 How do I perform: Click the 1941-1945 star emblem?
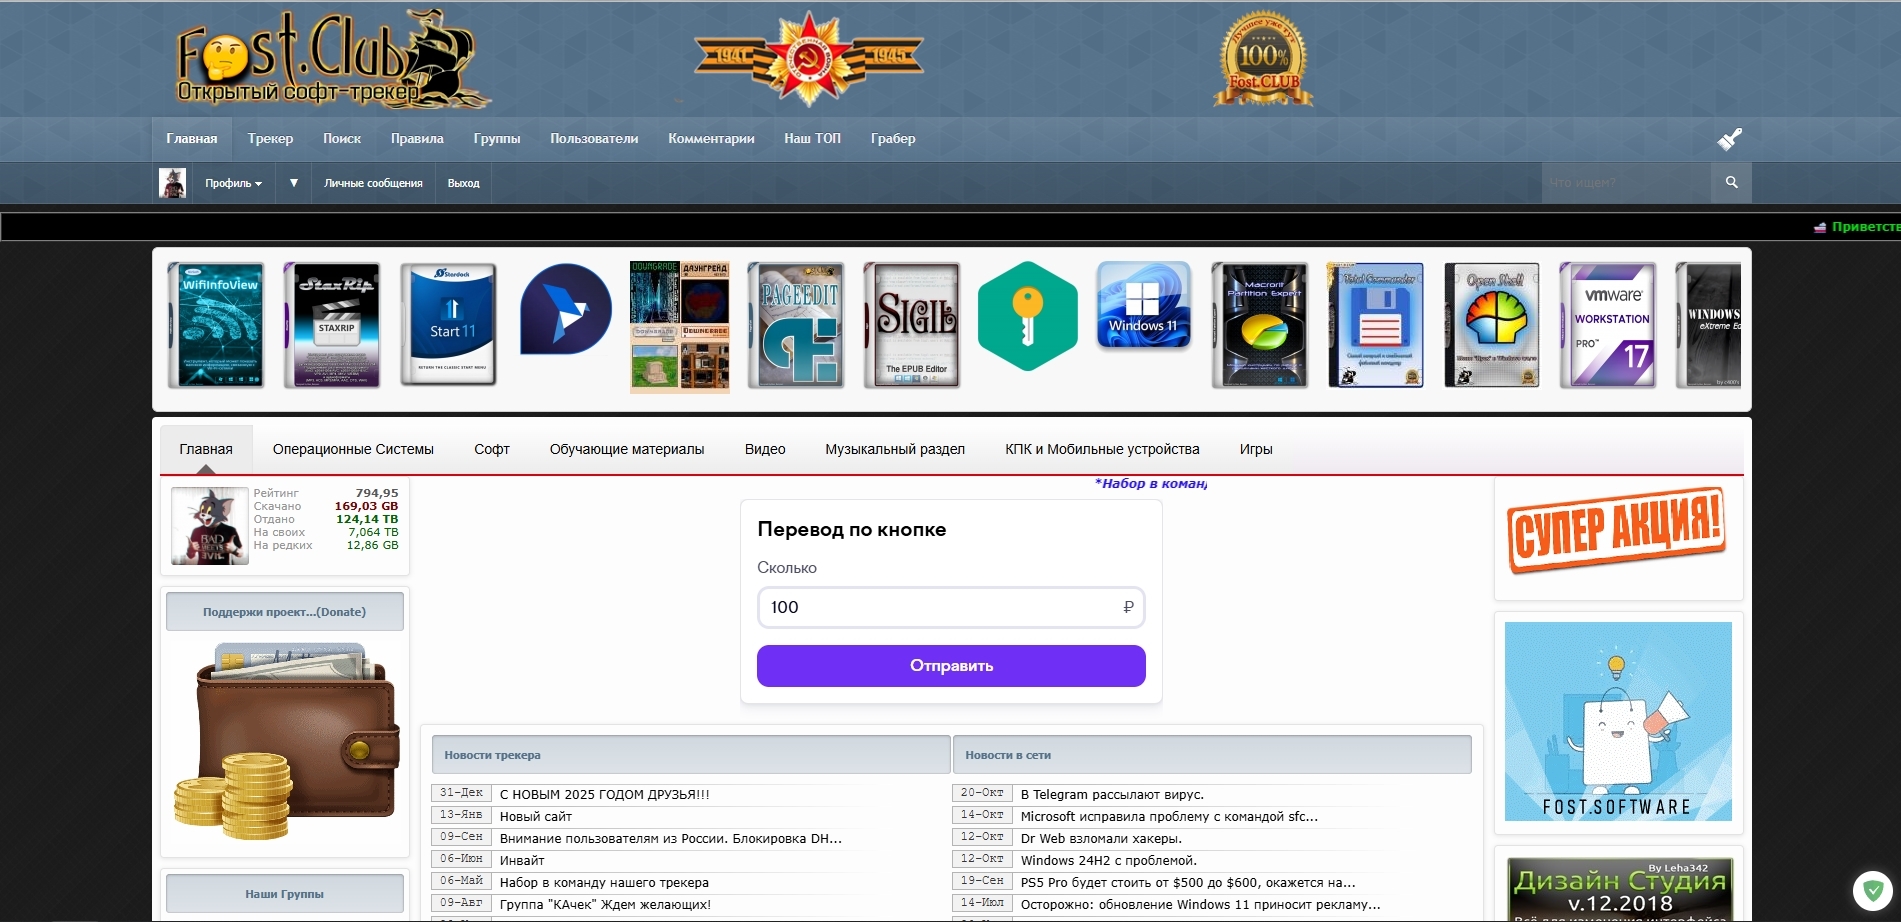[809, 59]
